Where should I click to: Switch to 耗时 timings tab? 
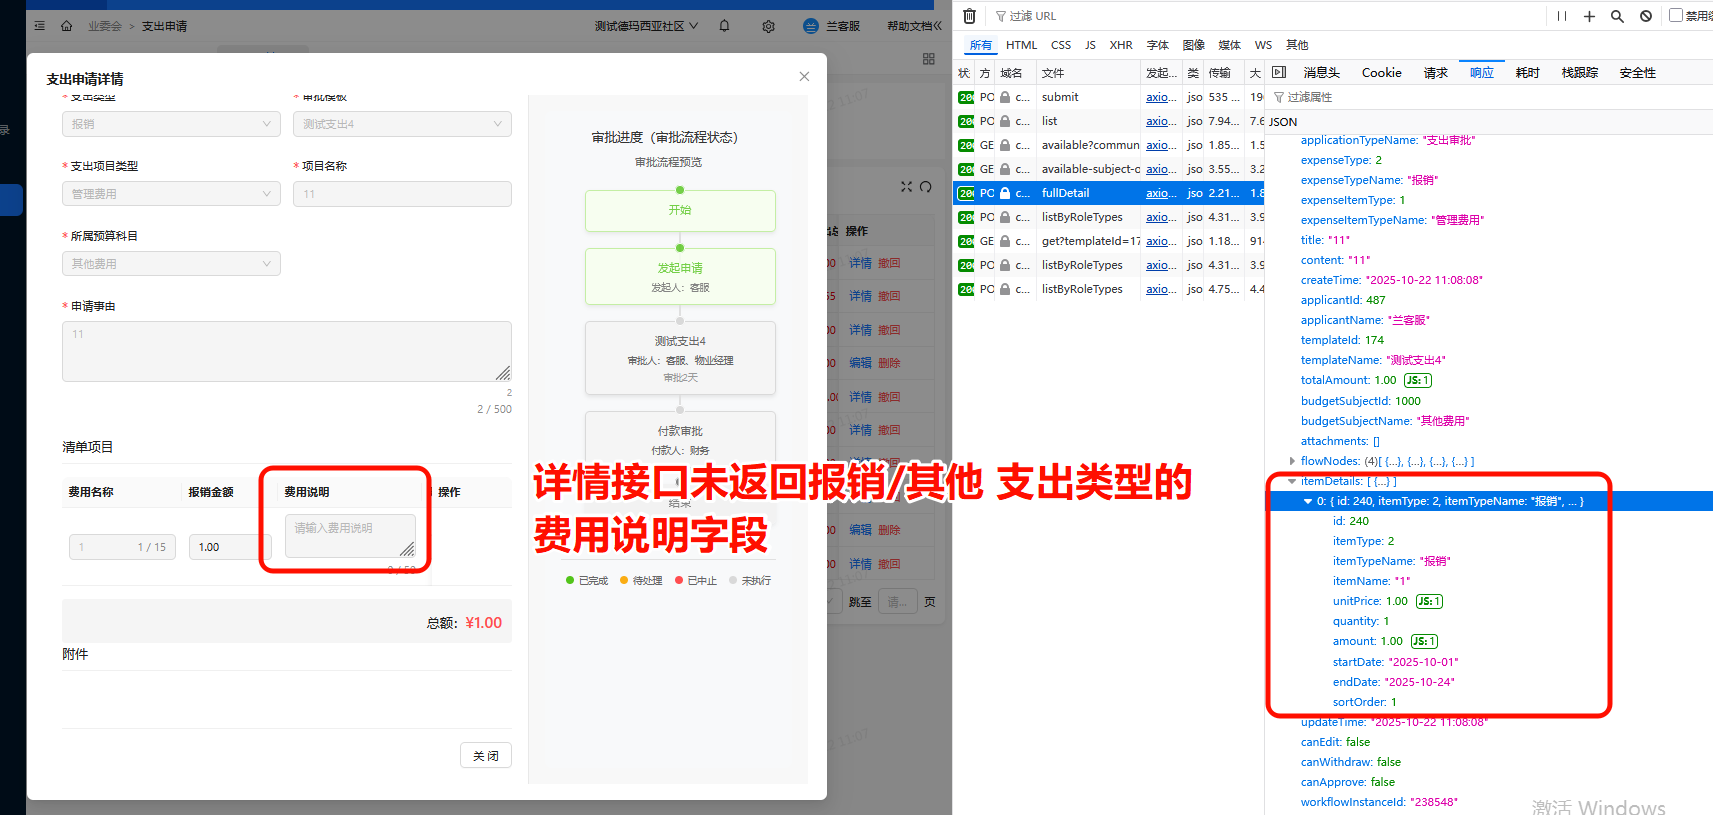(1528, 73)
